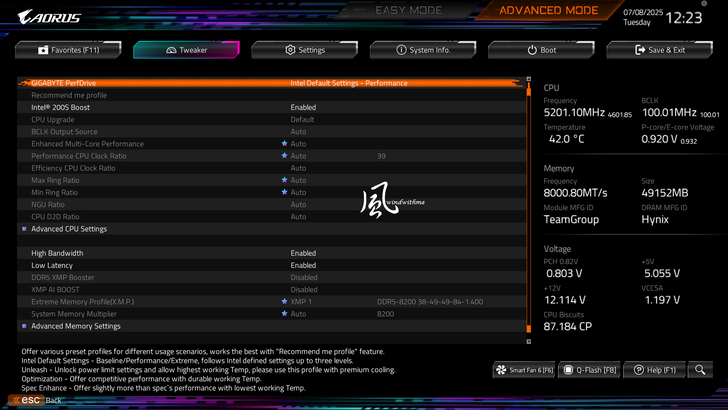Click star beside Enhanced Multi-Core Performance
728x410 pixels.
284,143
